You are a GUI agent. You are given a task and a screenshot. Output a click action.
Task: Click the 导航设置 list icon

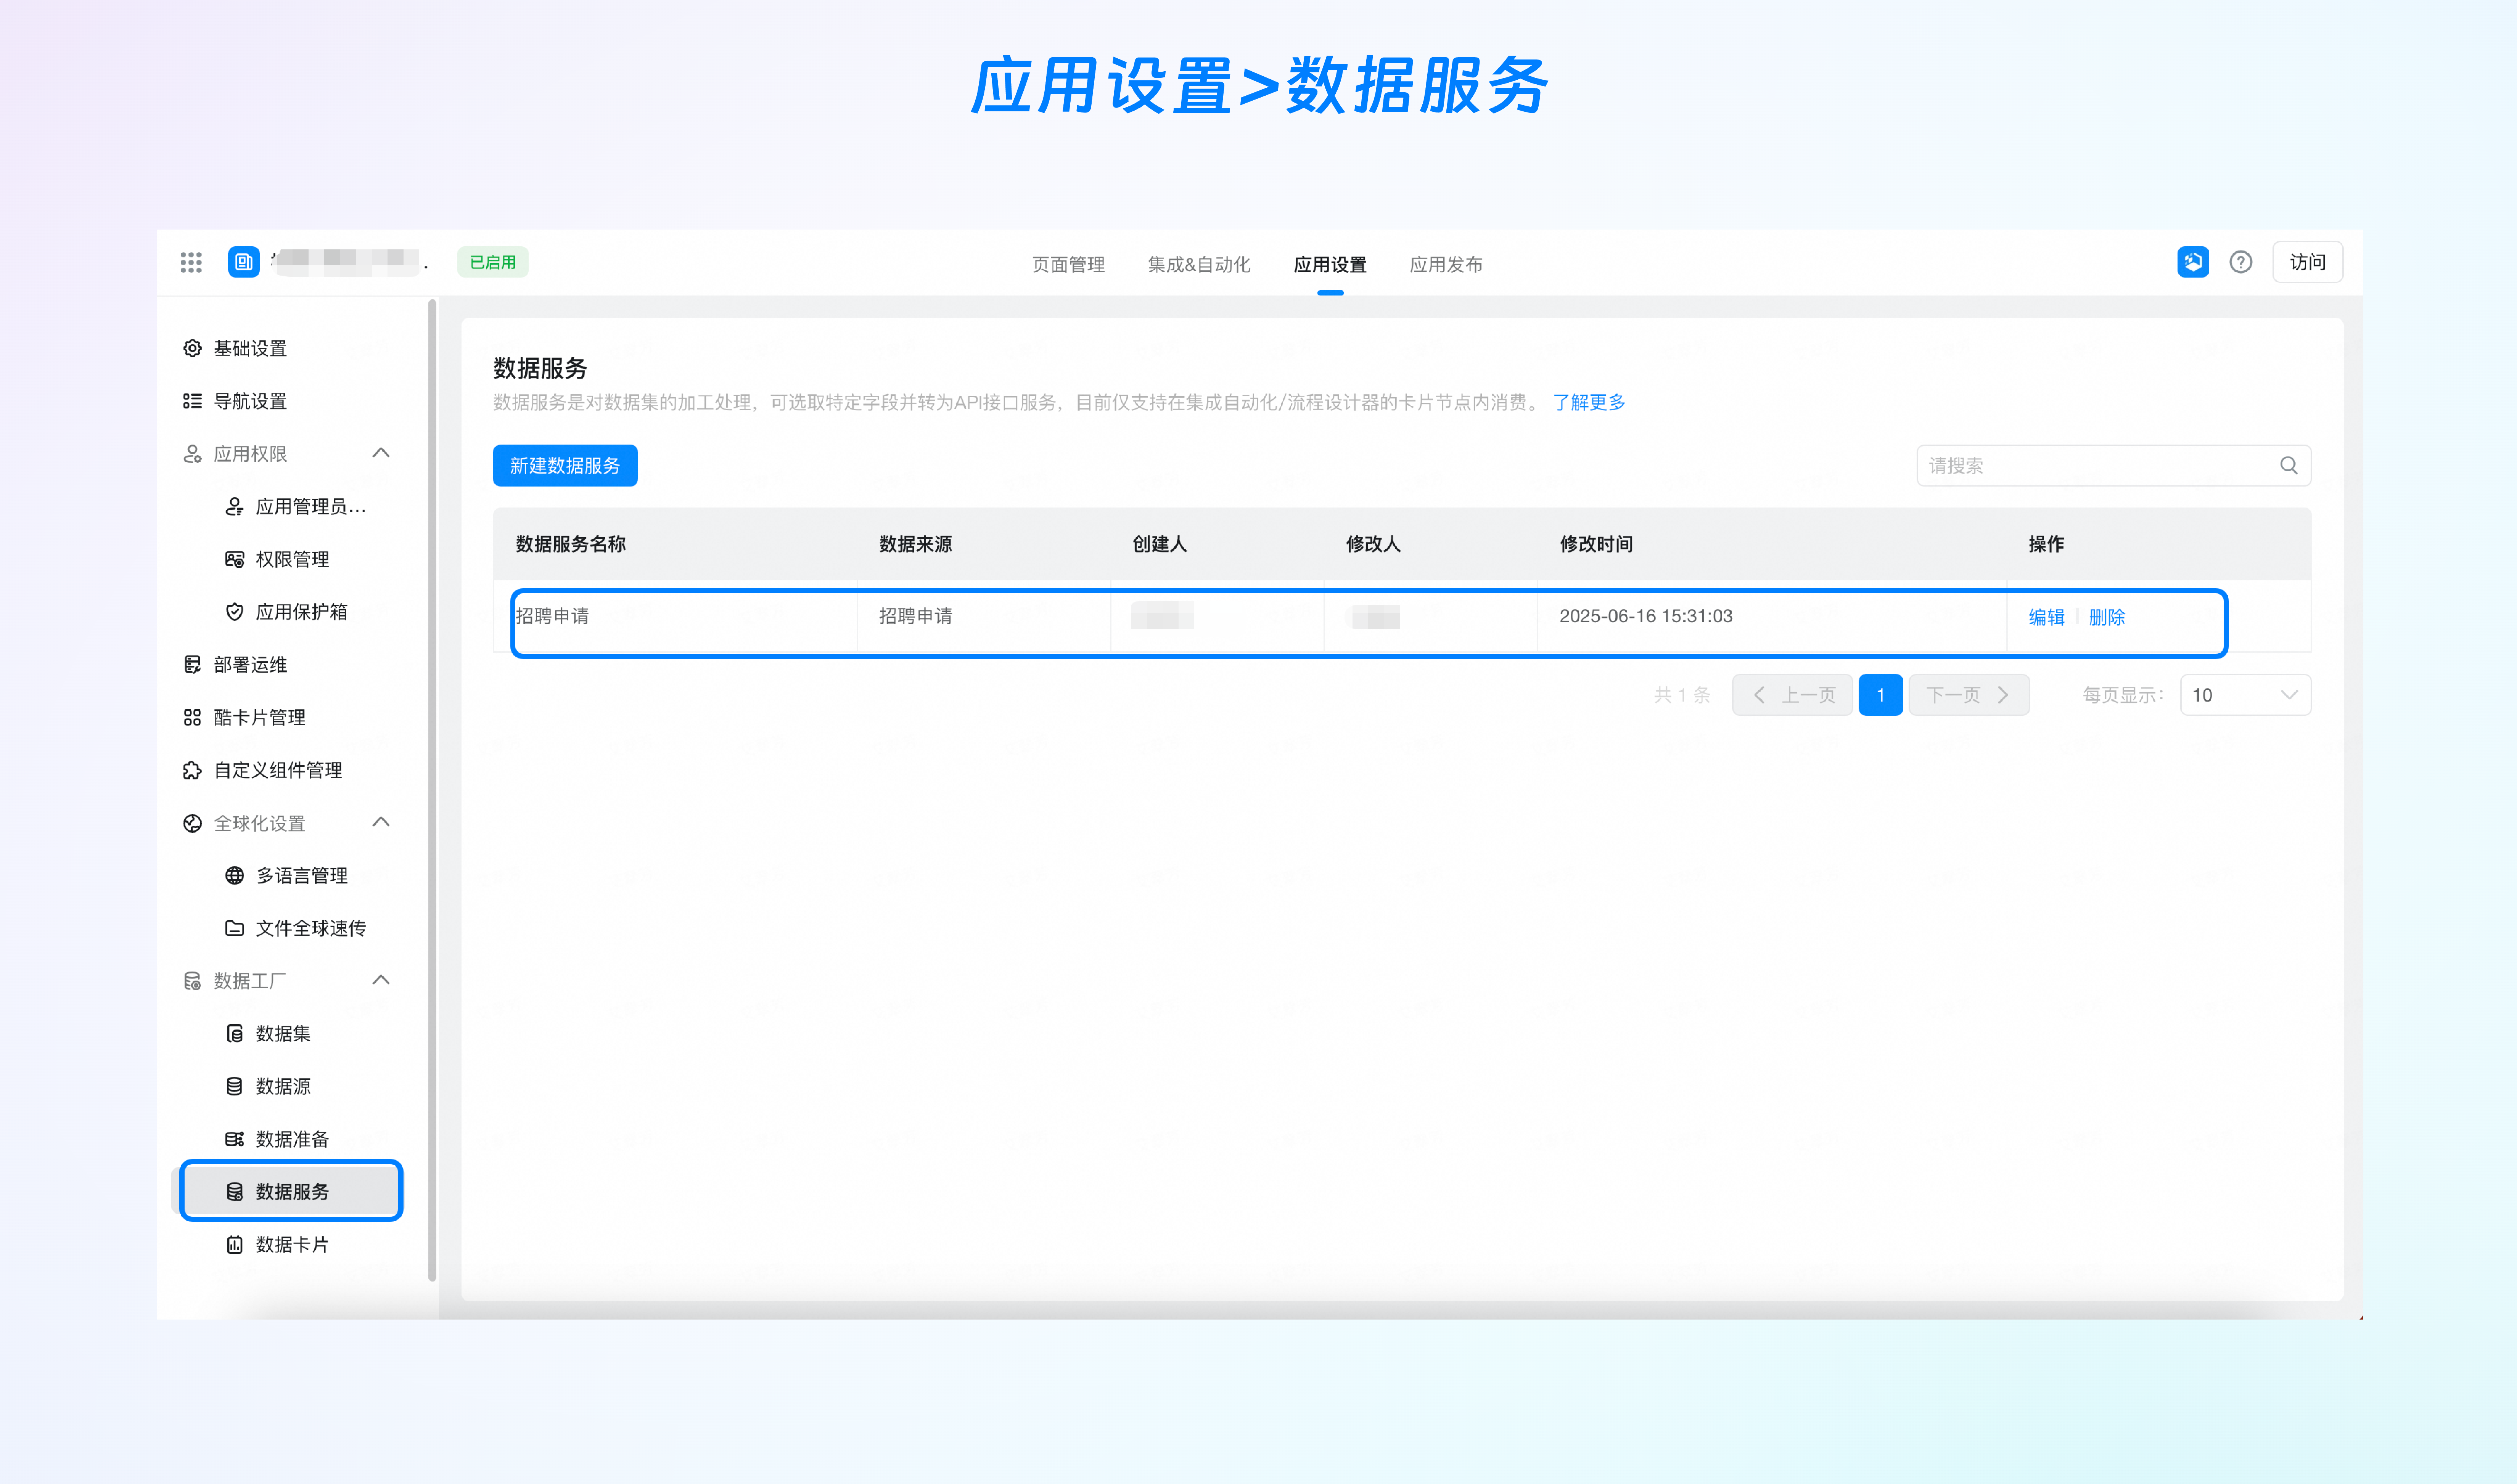193,401
